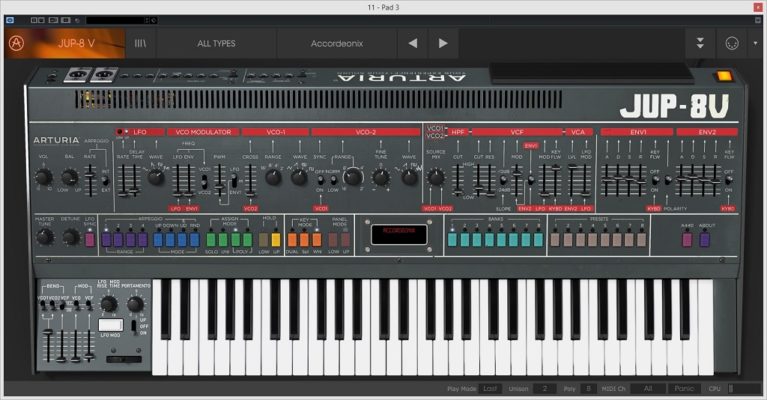Turn the VCO-2 FINE TUNE knob

click(381, 177)
